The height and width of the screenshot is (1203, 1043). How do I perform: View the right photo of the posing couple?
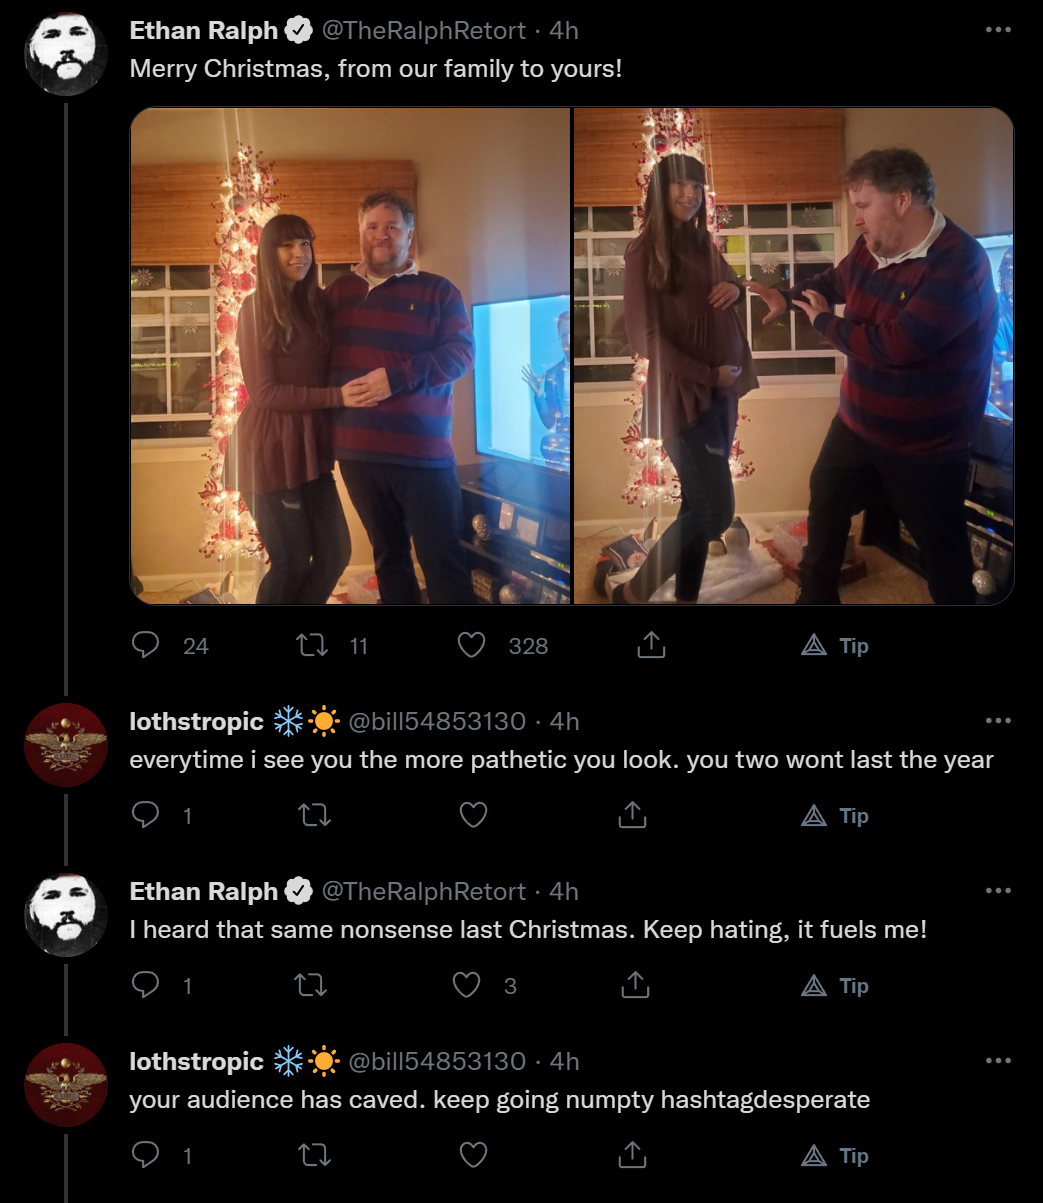click(794, 356)
